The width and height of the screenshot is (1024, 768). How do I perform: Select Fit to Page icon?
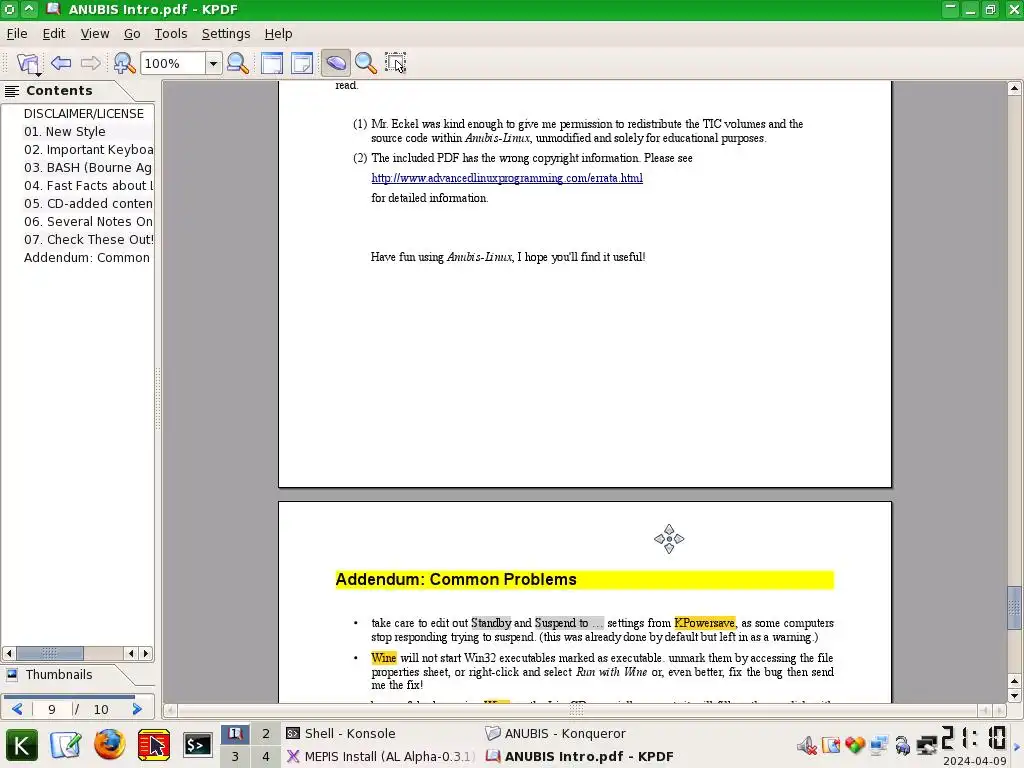[x=302, y=63]
